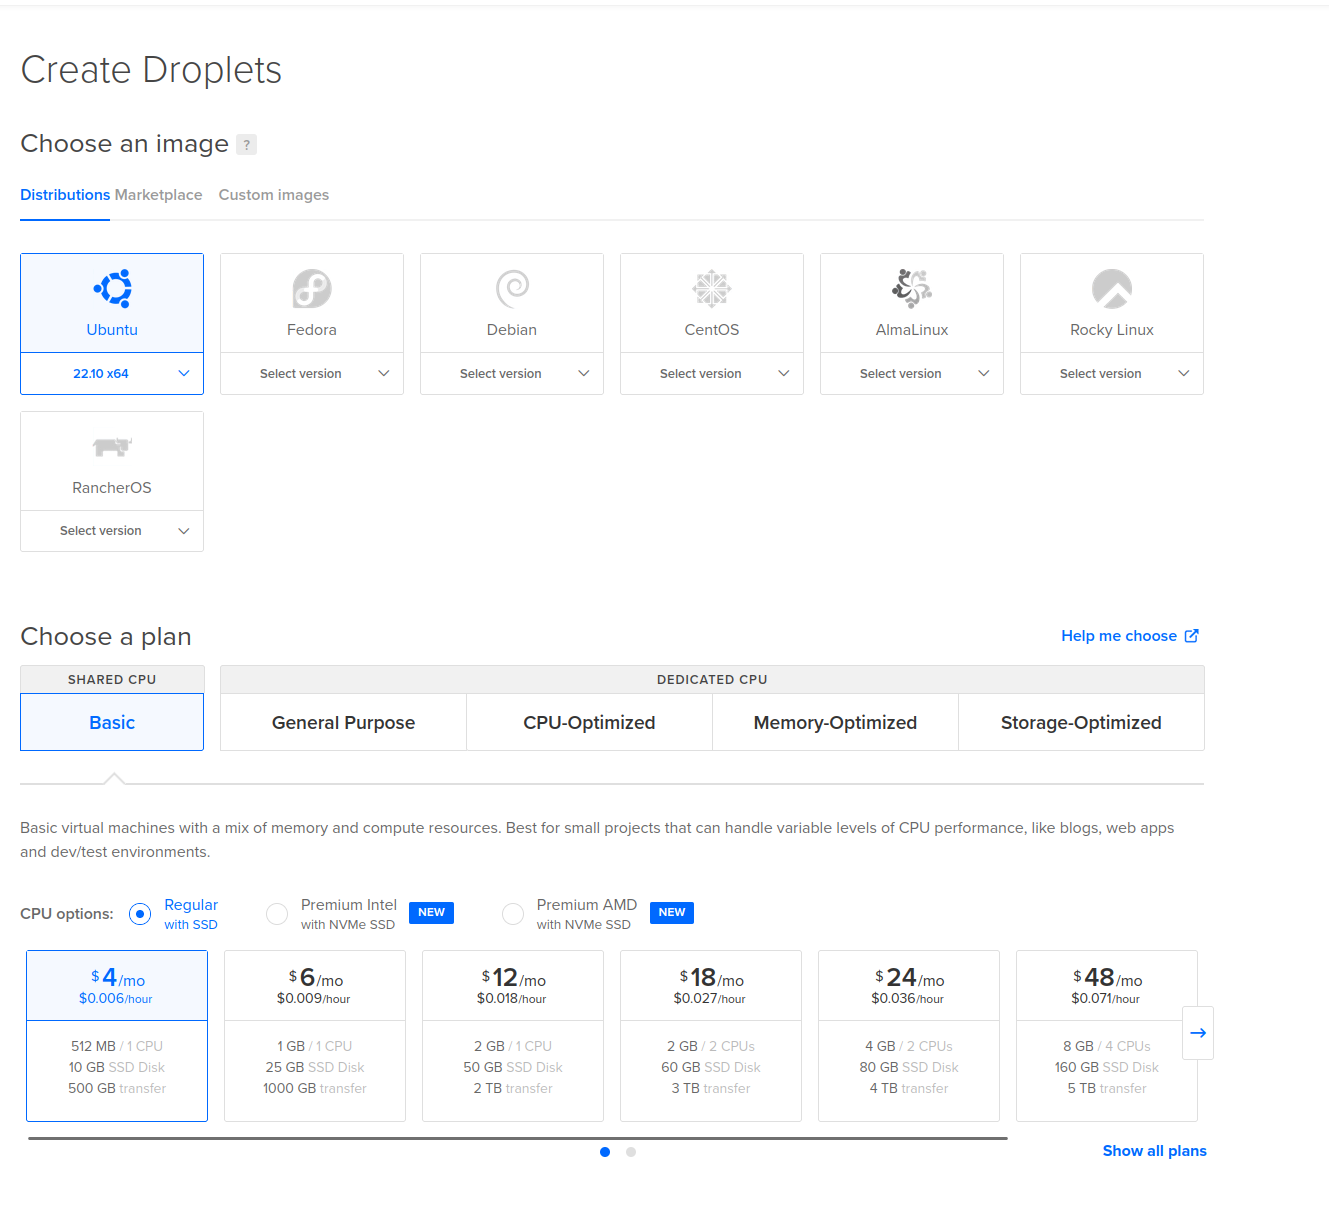Choose the AlmaLinux logo icon

click(x=912, y=289)
